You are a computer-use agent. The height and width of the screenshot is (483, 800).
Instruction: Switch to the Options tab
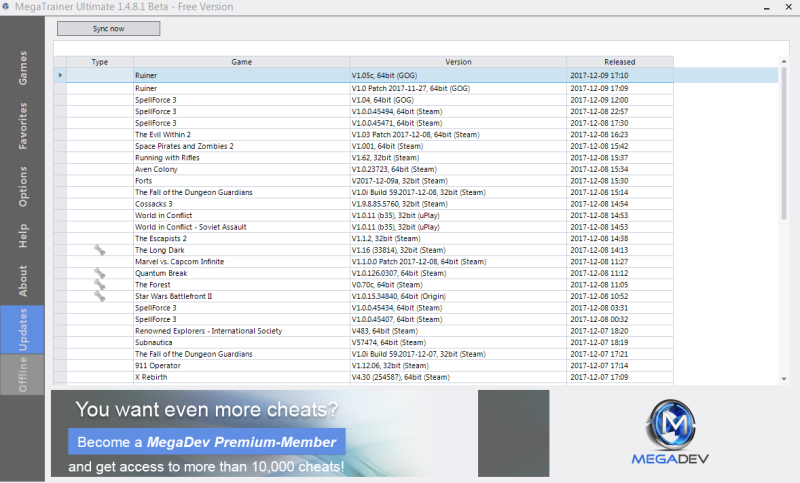click(x=22, y=187)
